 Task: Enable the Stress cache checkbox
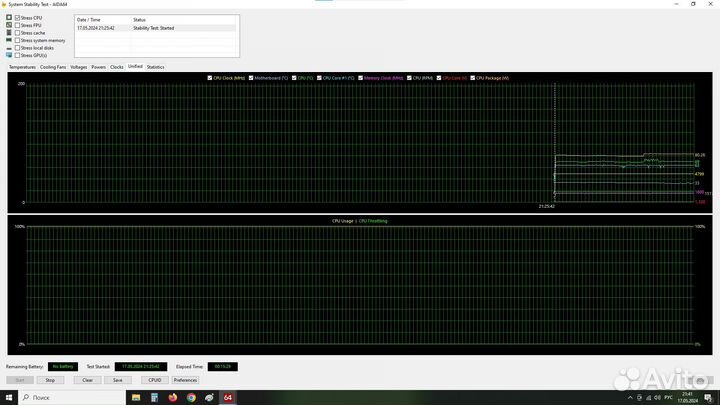(x=17, y=33)
